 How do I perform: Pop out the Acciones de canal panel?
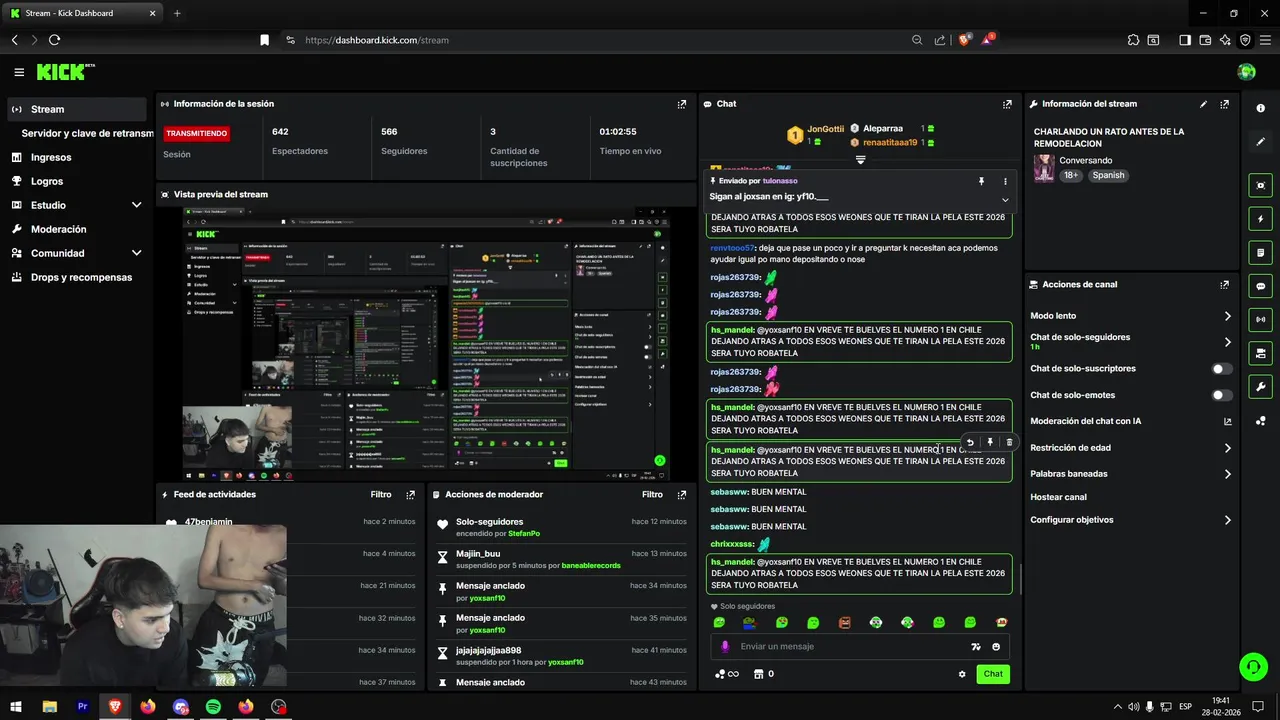(x=1224, y=285)
